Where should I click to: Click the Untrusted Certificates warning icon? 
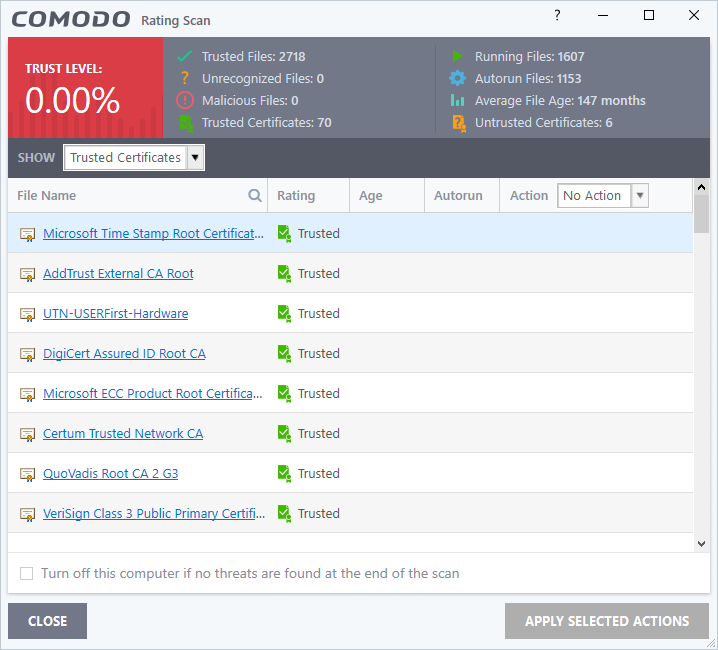(458, 123)
